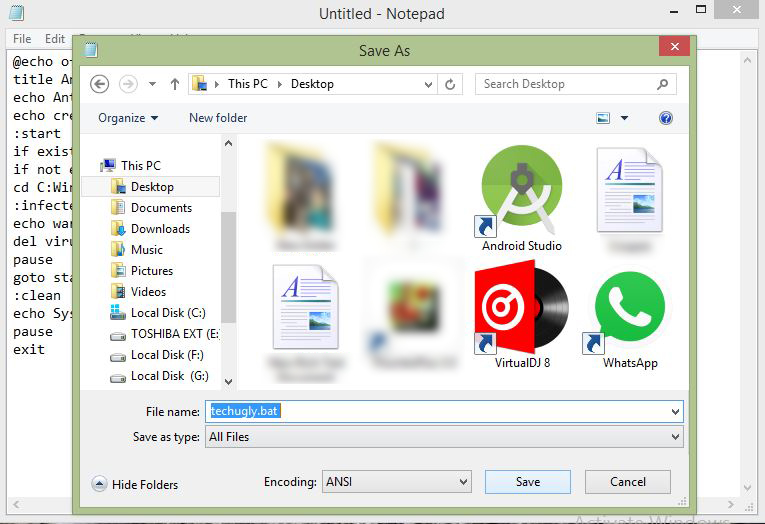This screenshot has height=524, width=765.
Task: Expand the File name dropdown
Action: (675, 412)
